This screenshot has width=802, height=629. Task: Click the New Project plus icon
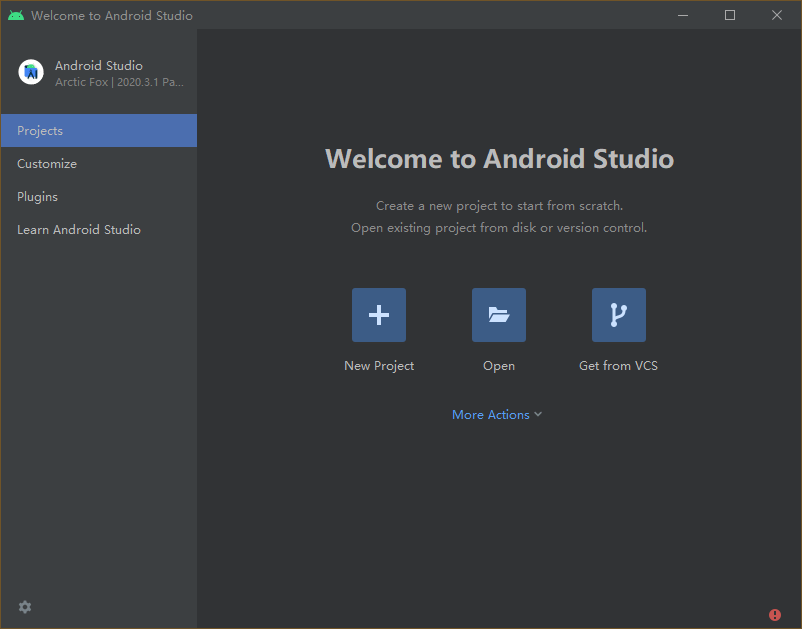point(379,314)
